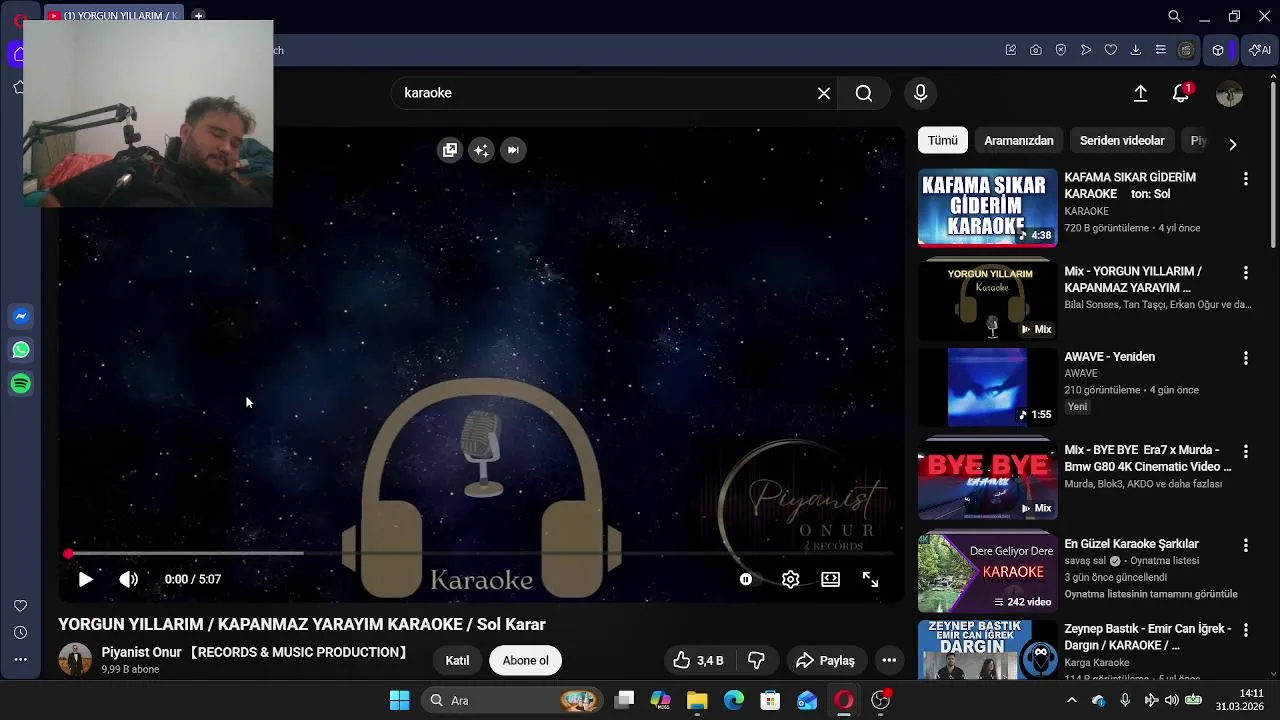
Task: Open options for KAFAMA SIKAR GİDERİM video
Action: (1245, 179)
